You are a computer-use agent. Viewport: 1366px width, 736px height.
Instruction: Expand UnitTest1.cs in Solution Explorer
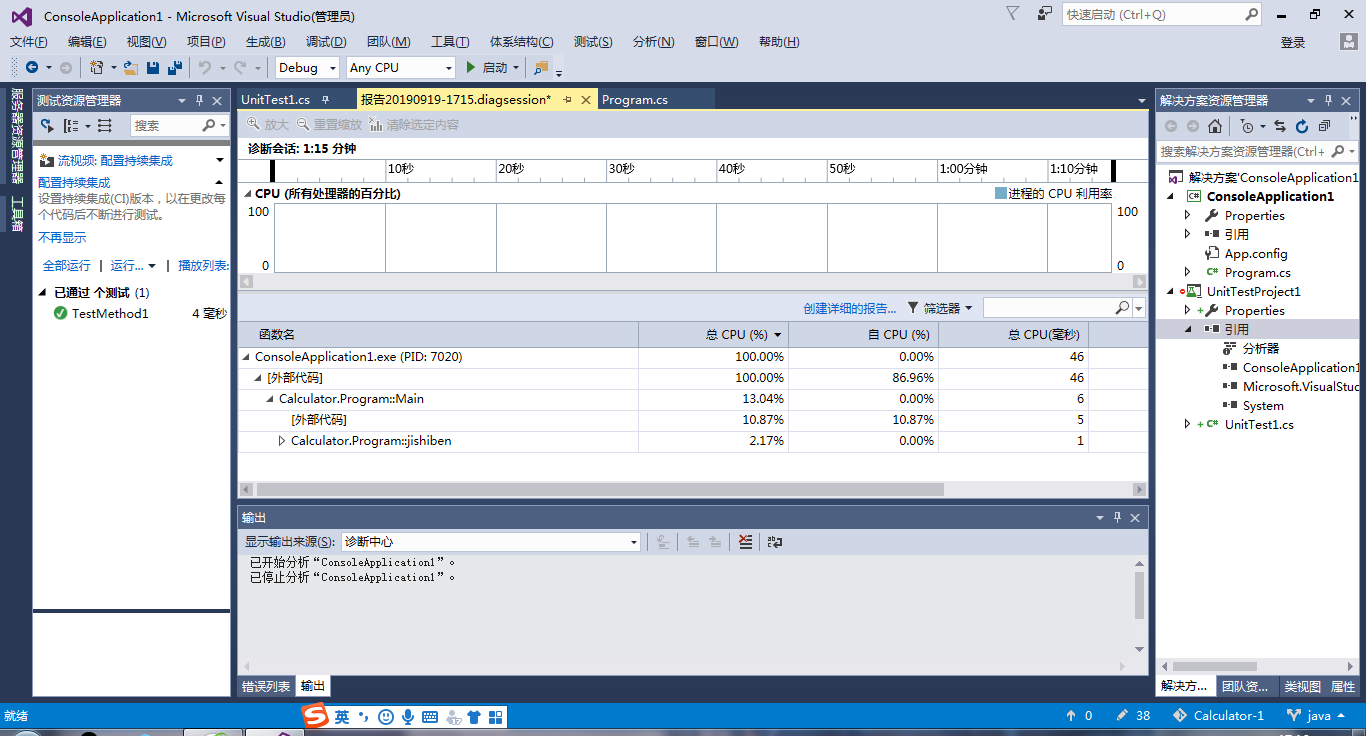coord(1188,425)
